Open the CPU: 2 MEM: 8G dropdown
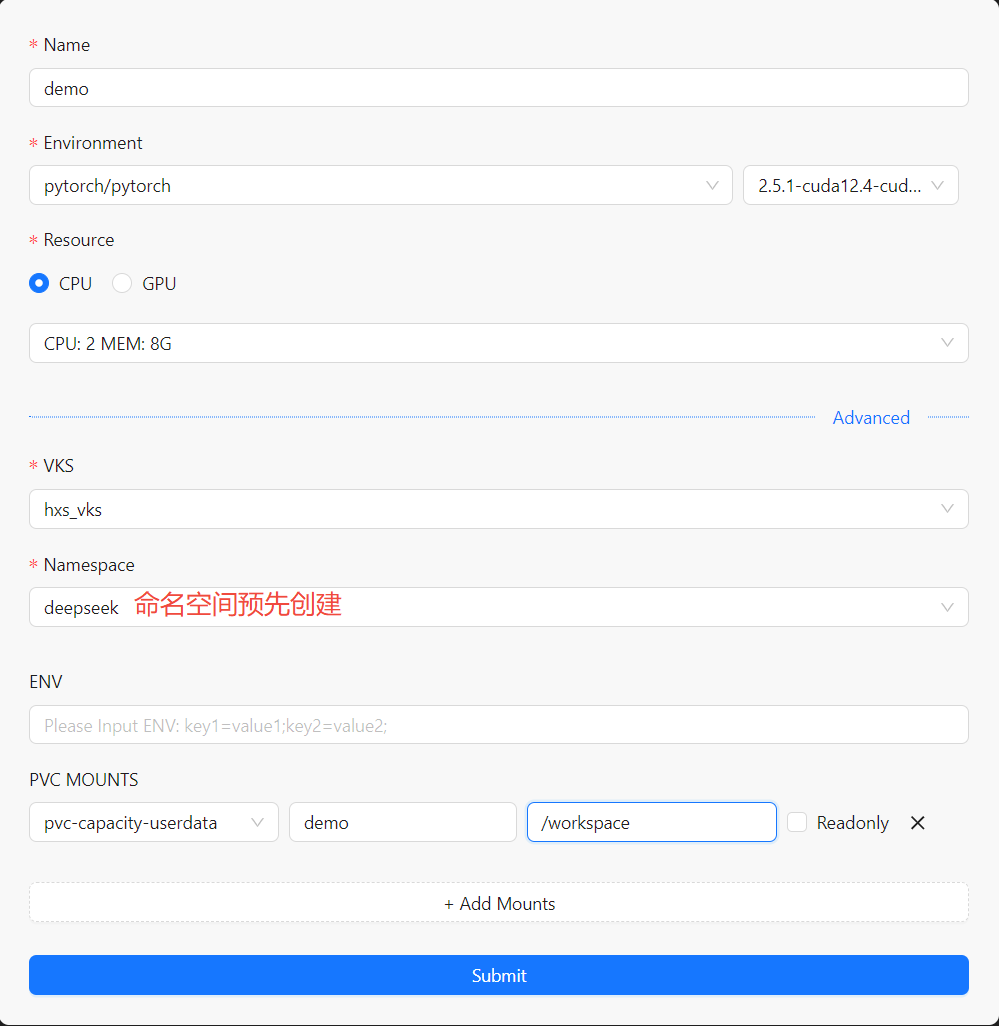Image resolution: width=999 pixels, height=1026 pixels. coord(480,343)
